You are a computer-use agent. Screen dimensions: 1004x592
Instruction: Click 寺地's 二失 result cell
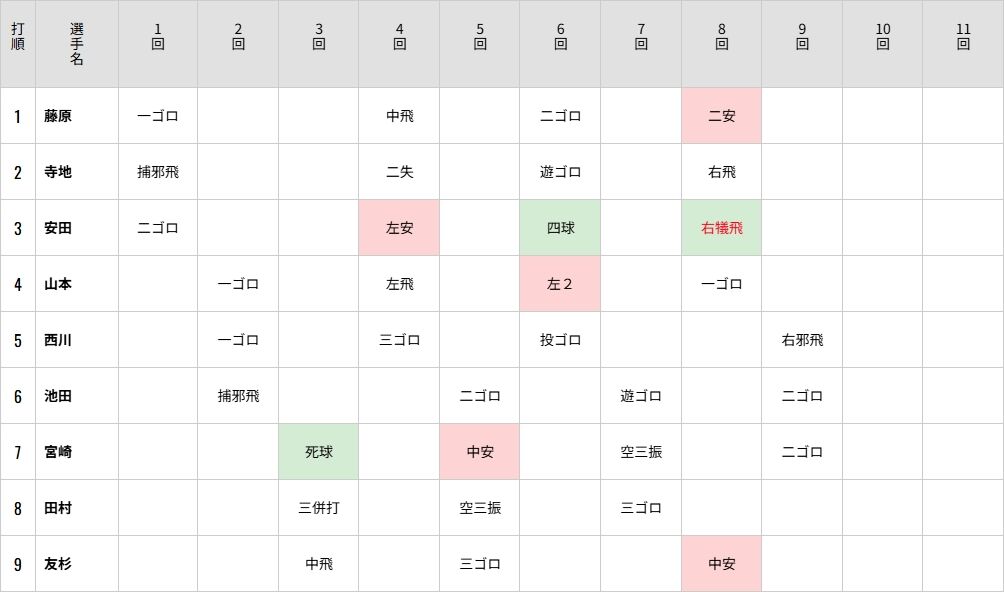[399, 172]
